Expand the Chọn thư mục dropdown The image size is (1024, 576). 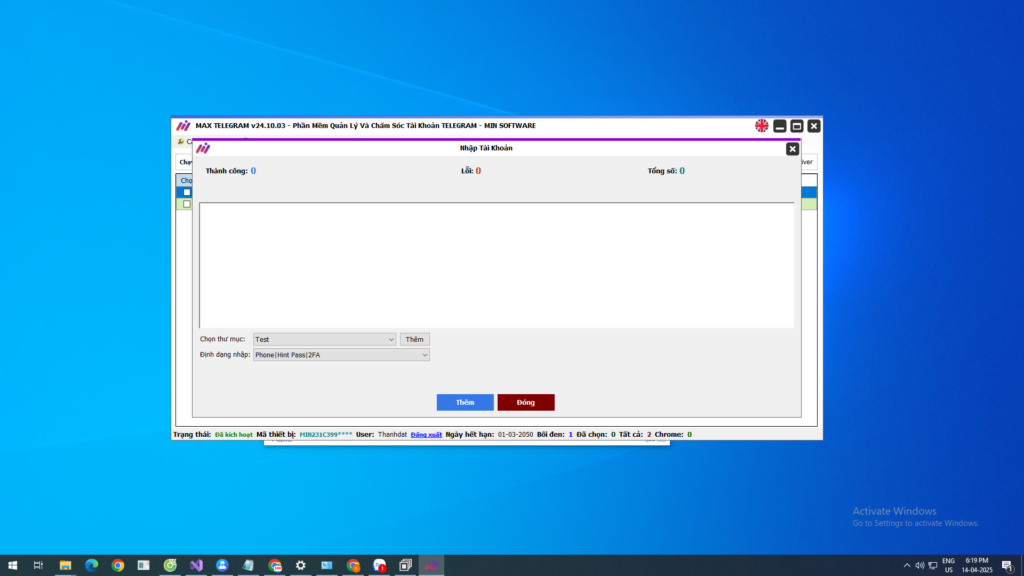(x=391, y=340)
